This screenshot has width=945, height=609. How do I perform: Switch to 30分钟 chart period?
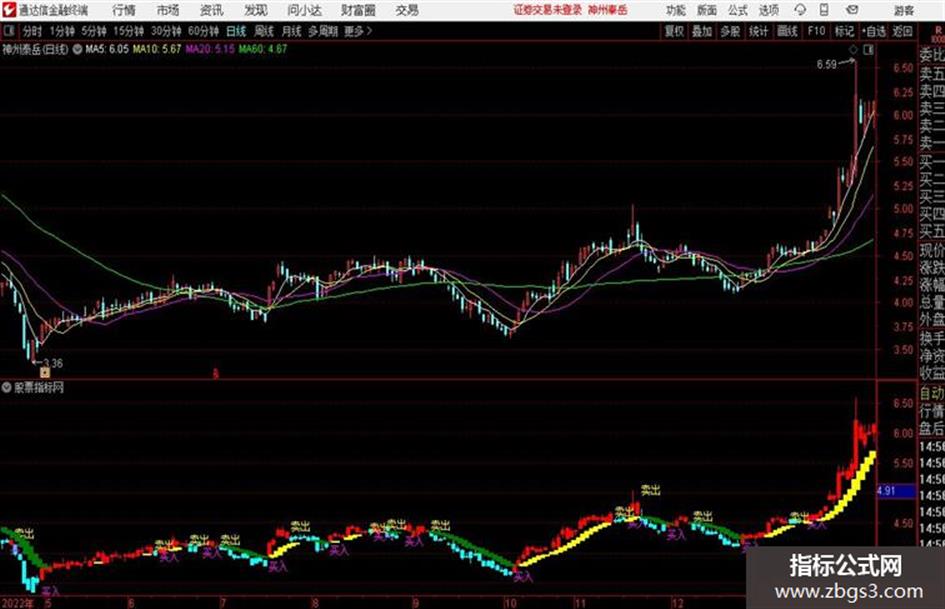pyautogui.click(x=166, y=31)
